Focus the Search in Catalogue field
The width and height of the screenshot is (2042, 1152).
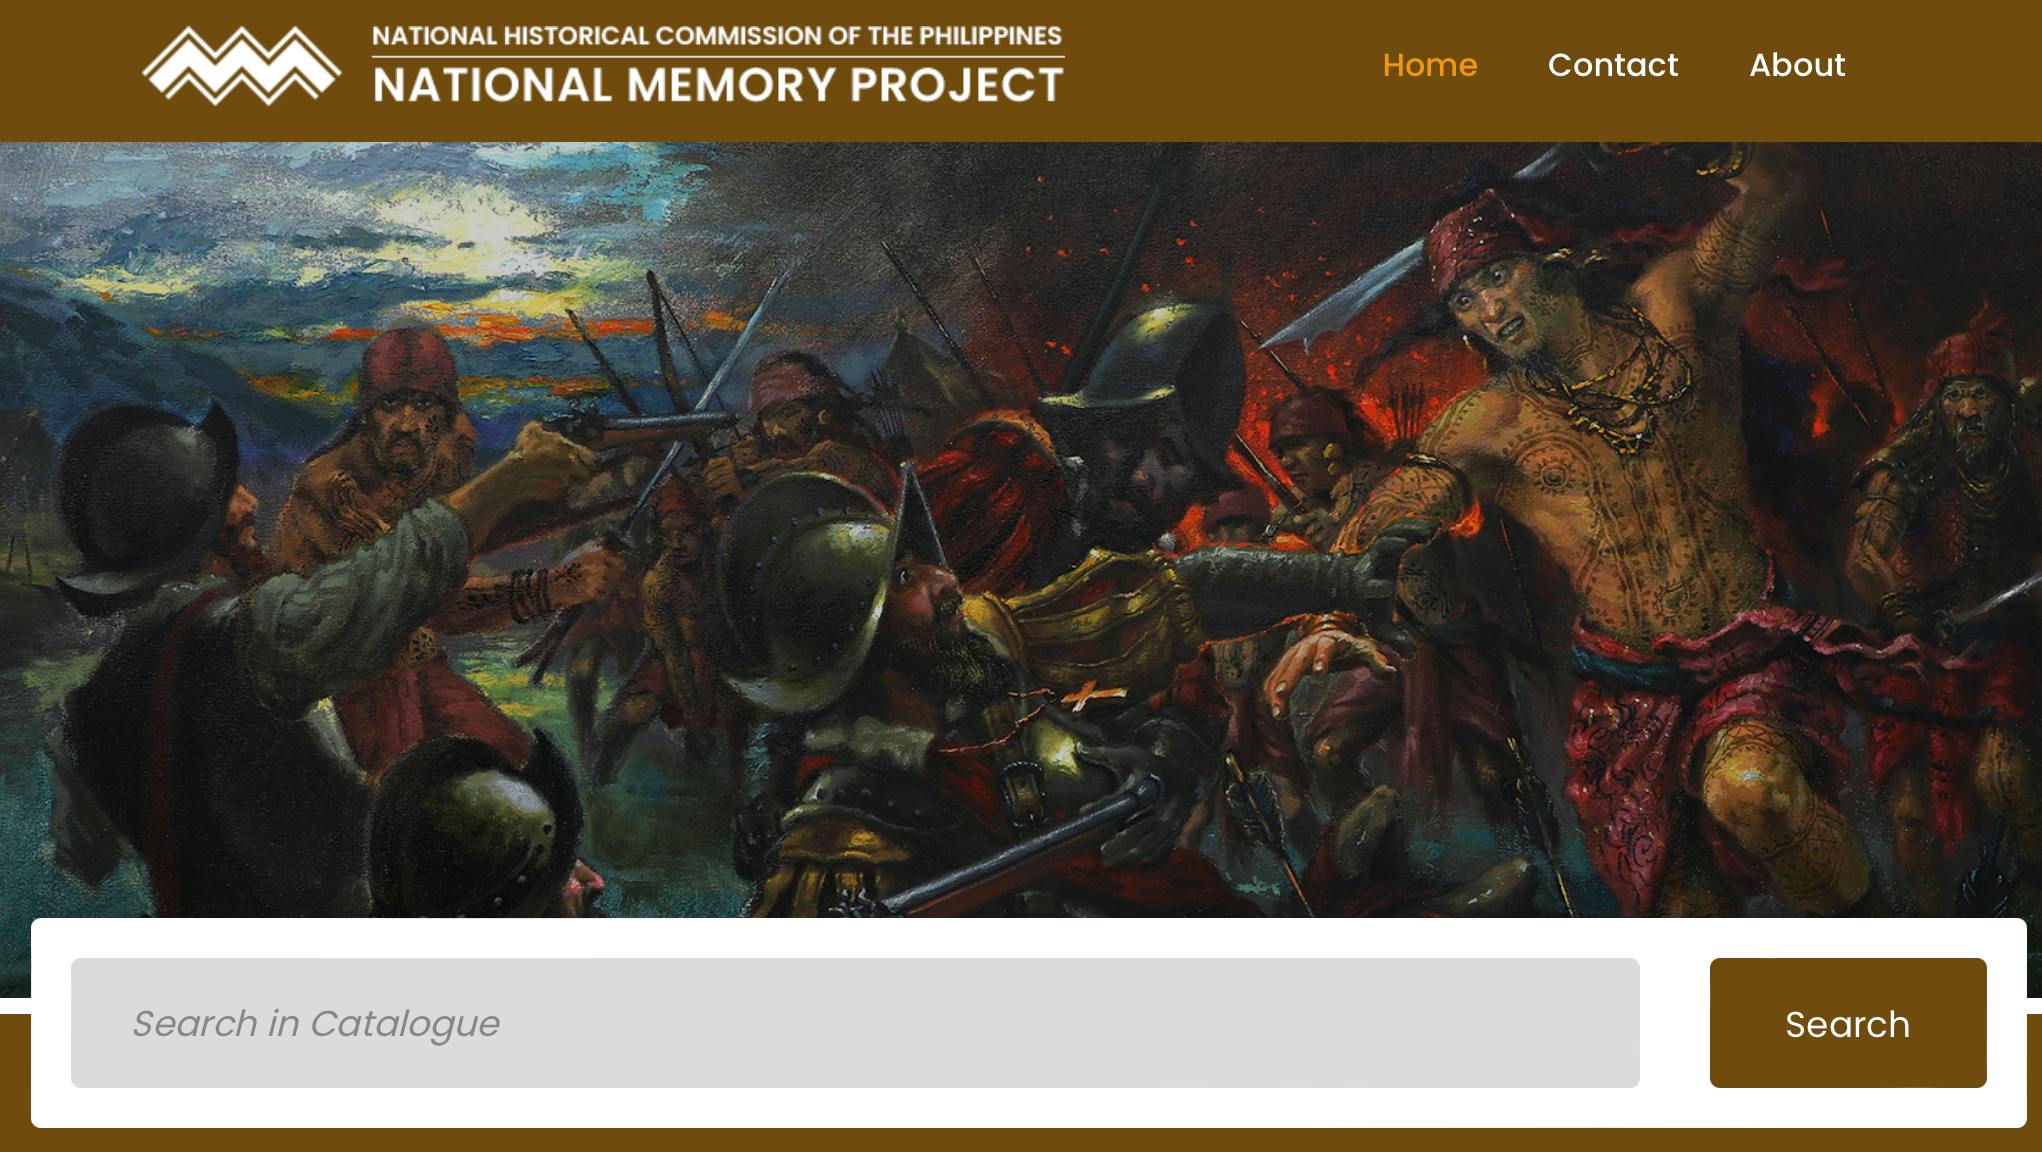[x=855, y=1023]
